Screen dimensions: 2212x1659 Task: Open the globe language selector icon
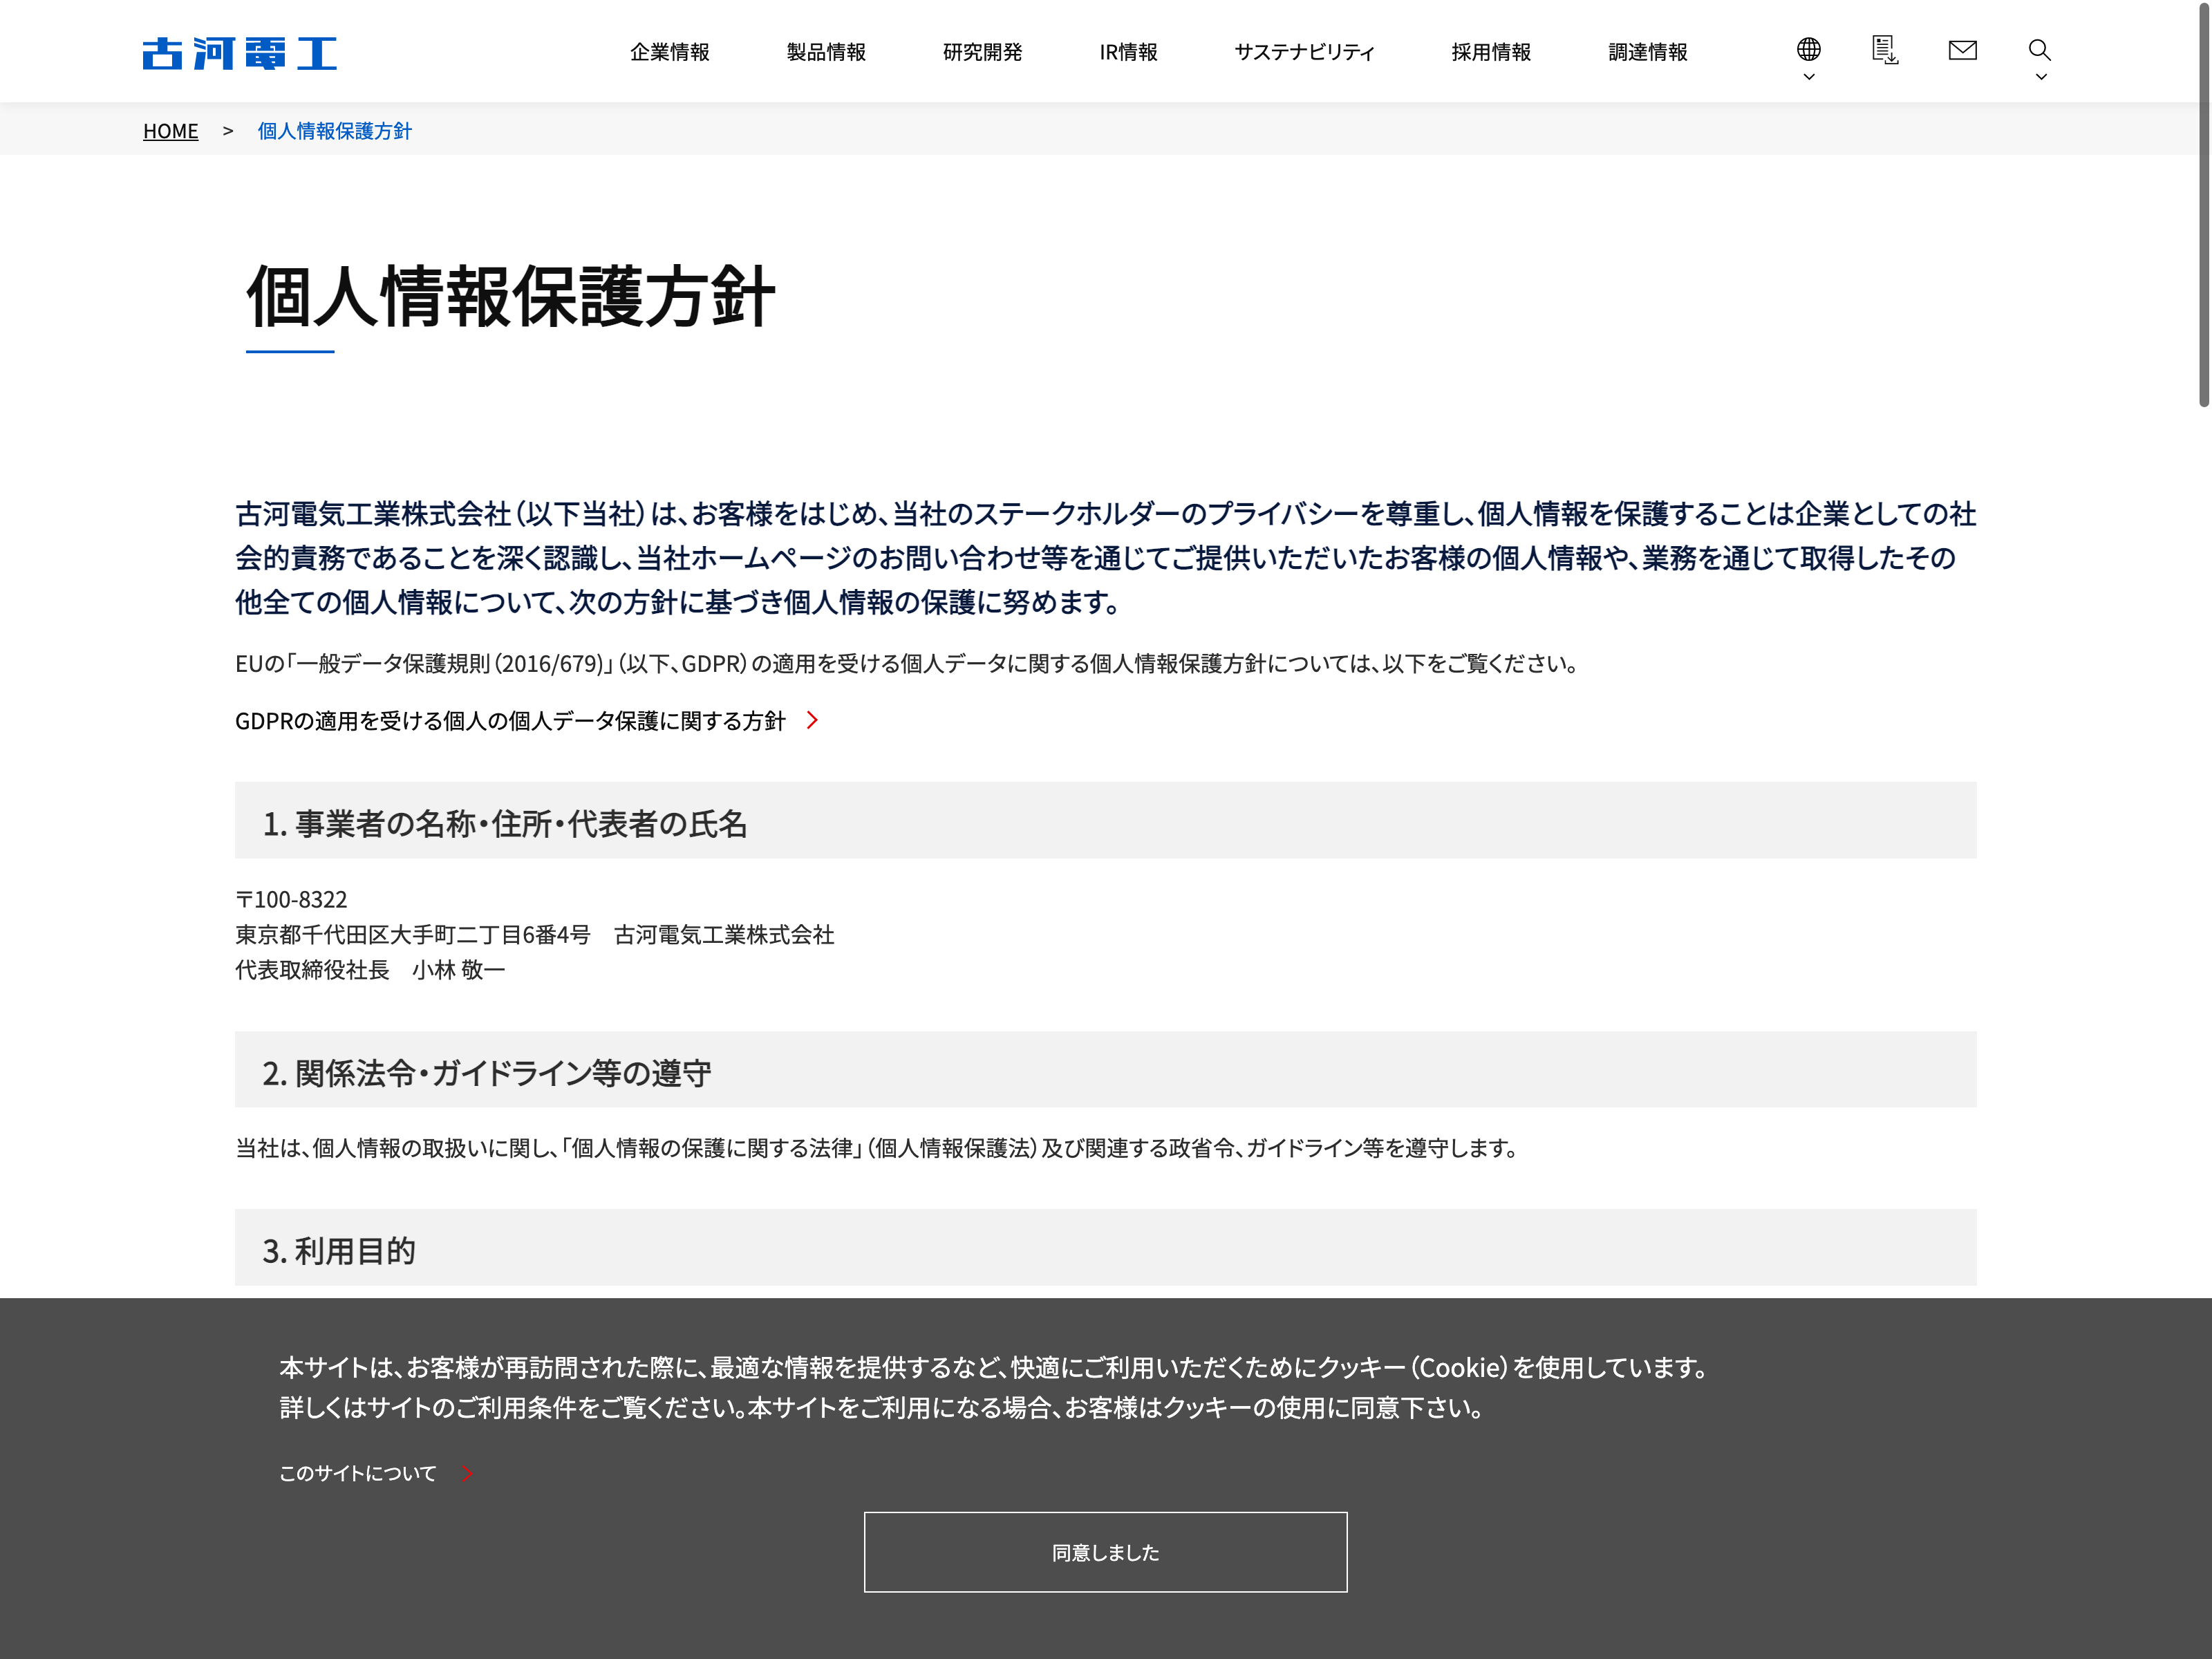pos(1808,49)
